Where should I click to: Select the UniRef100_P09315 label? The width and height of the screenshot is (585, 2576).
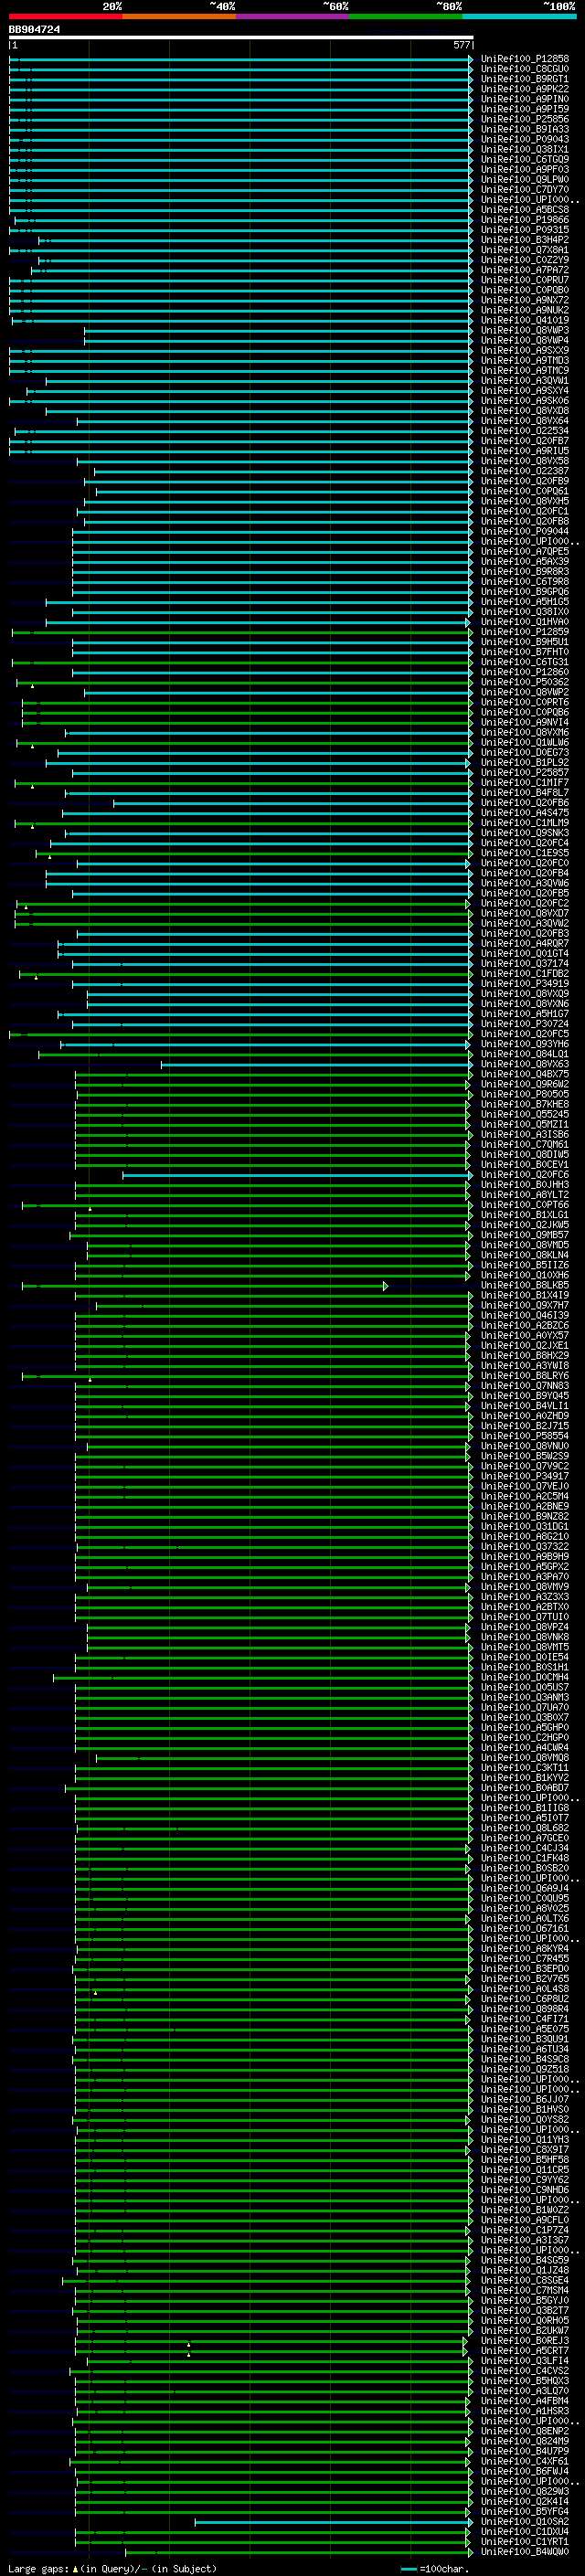525,230
